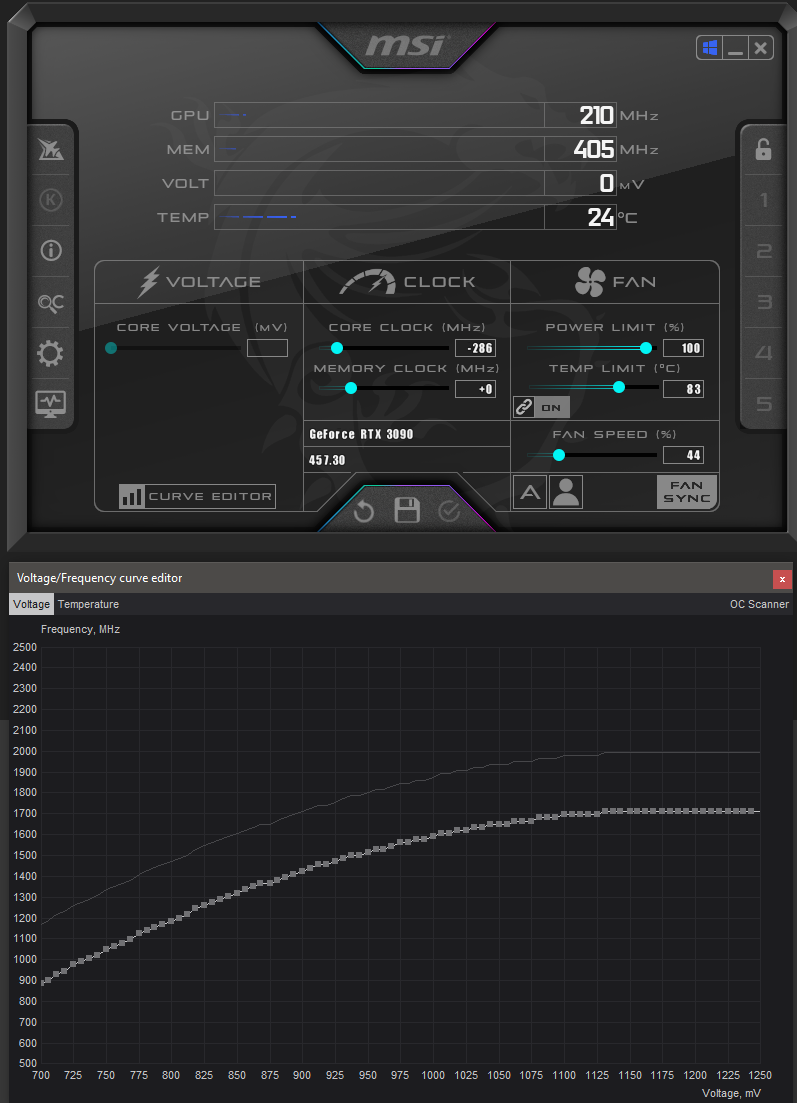797x1103 pixels.
Task: Click the fan speed slider handle
Action: [559, 455]
